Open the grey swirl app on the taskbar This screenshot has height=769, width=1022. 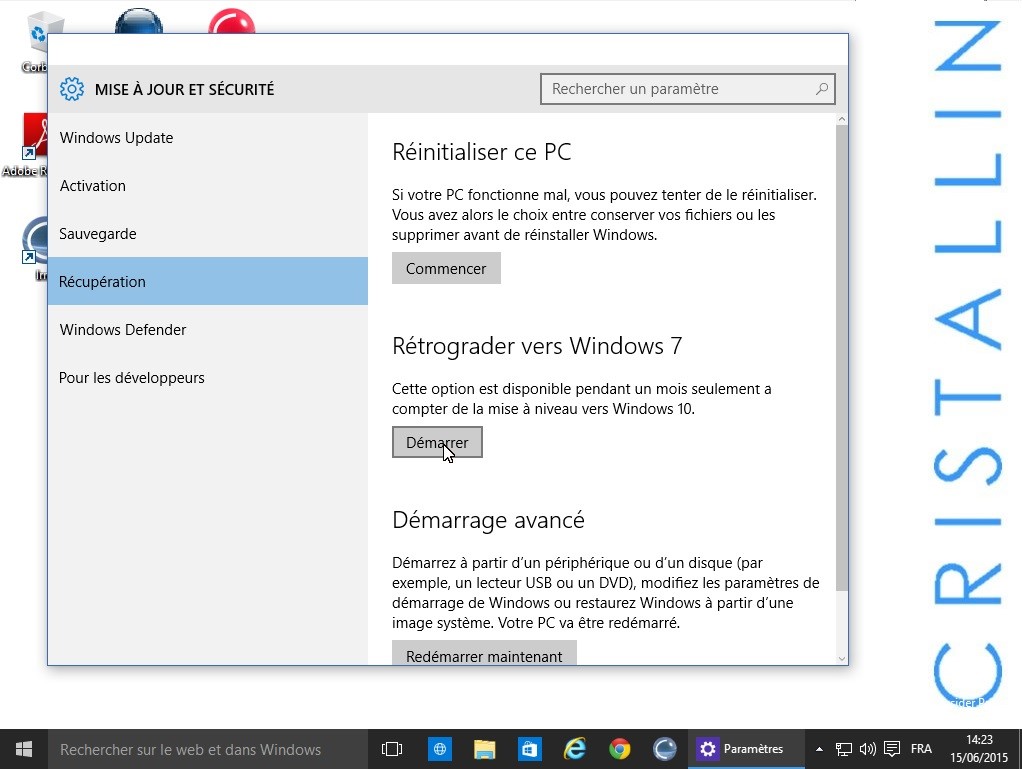(664, 749)
